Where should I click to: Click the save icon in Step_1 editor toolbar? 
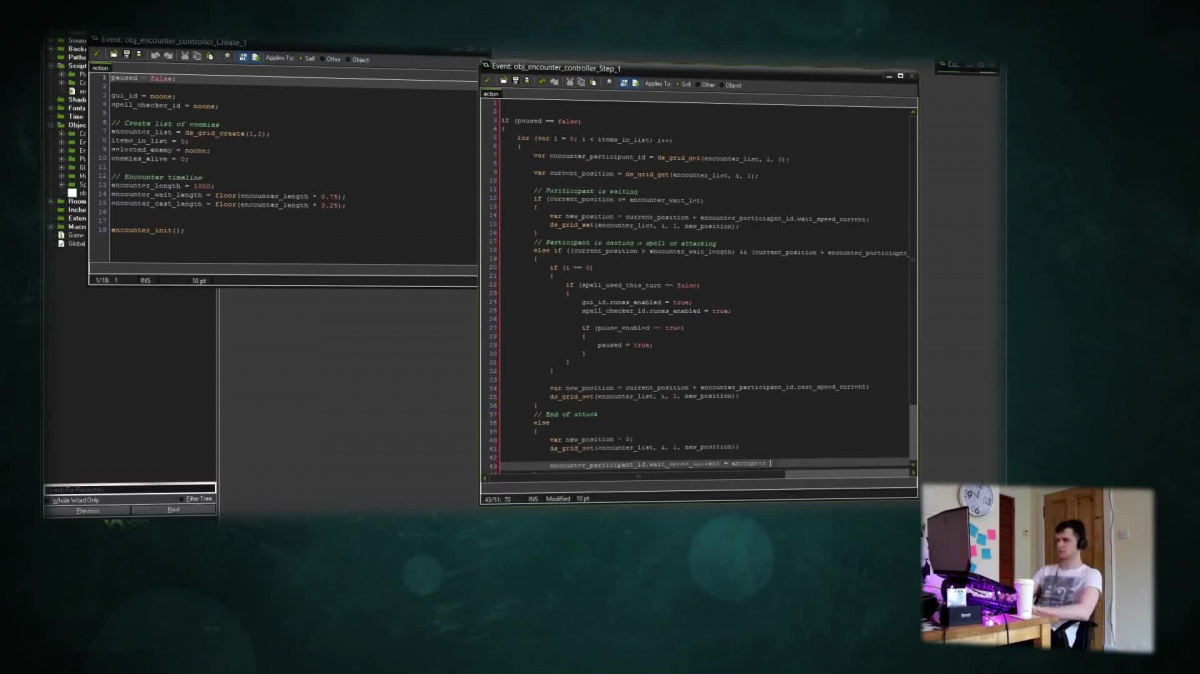click(x=515, y=81)
